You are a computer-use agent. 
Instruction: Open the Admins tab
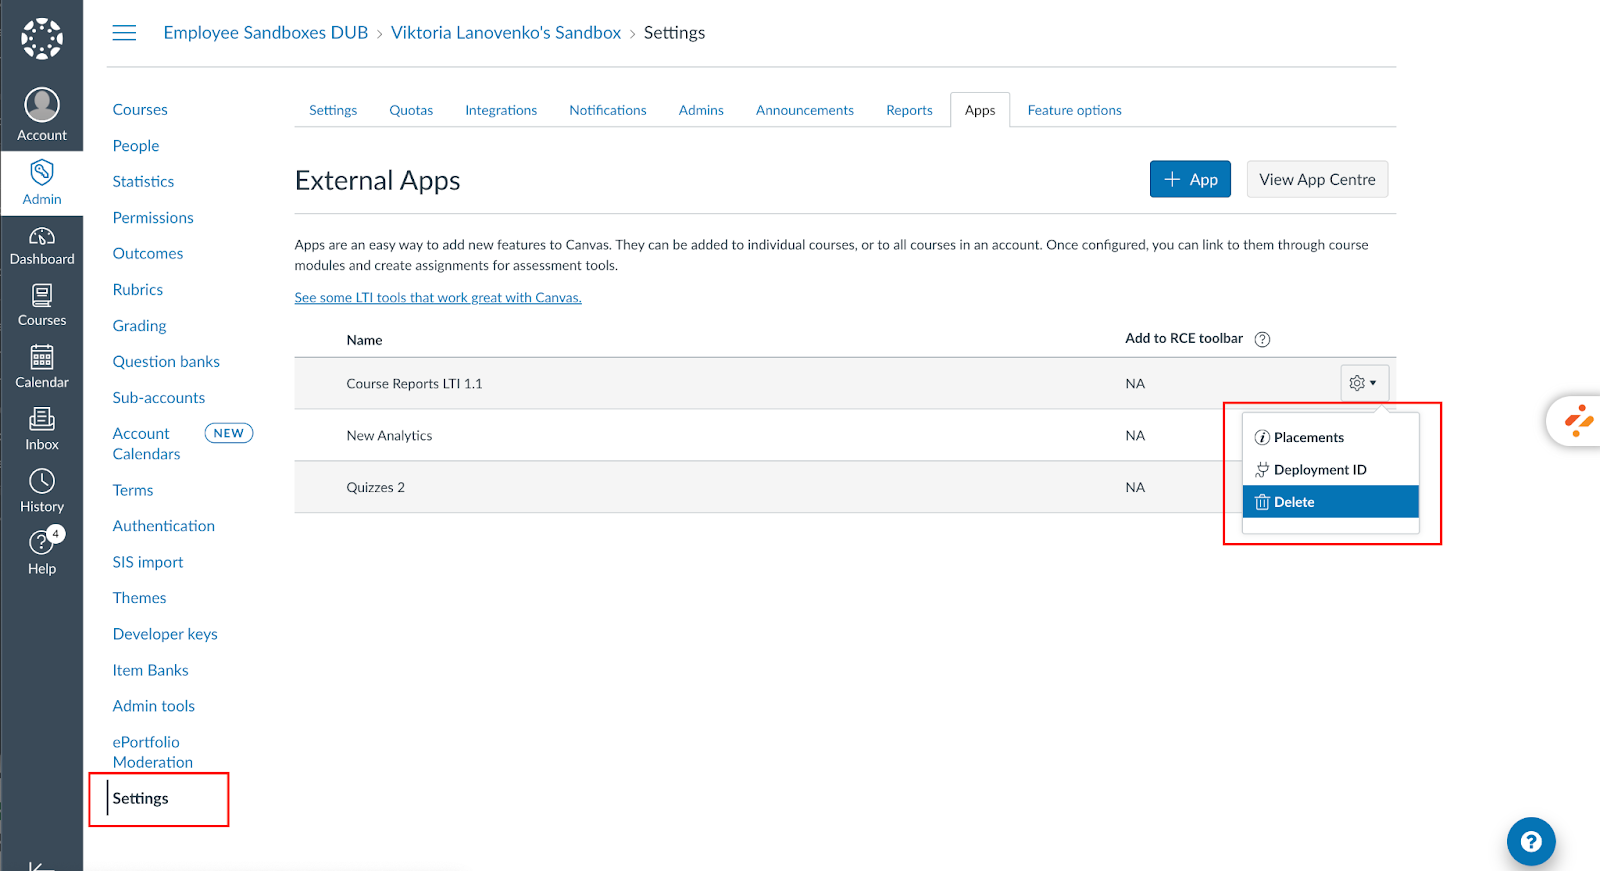(x=701, y=110)
